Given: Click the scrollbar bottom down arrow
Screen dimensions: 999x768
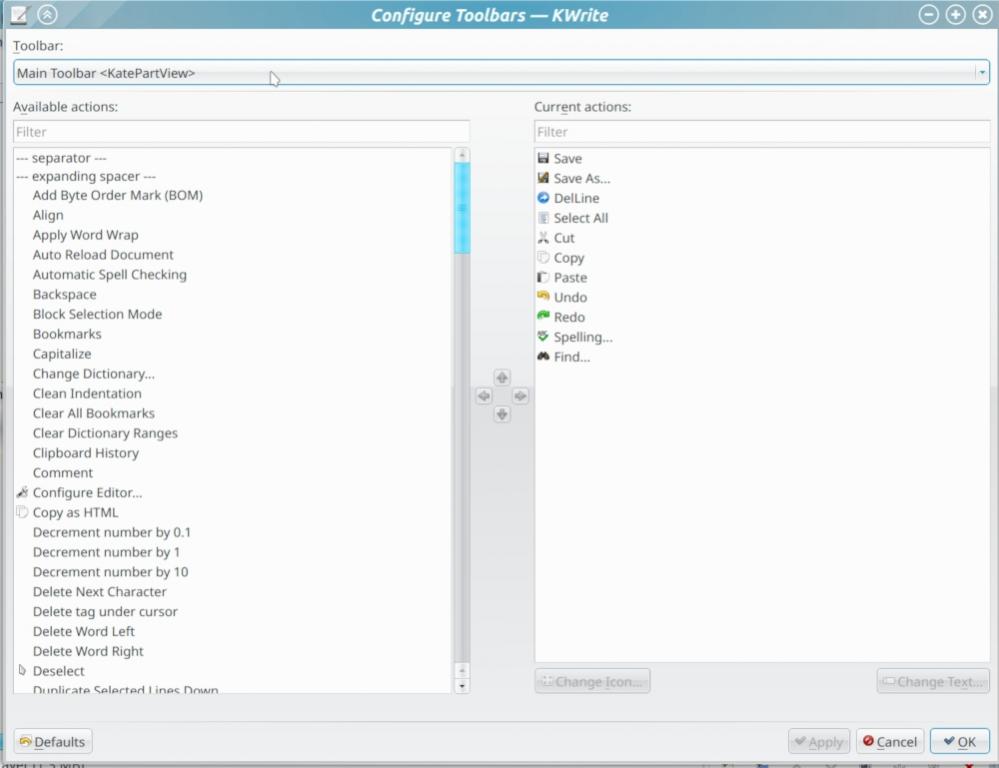Looking at the screenshot, I should (x=462, y=686).
